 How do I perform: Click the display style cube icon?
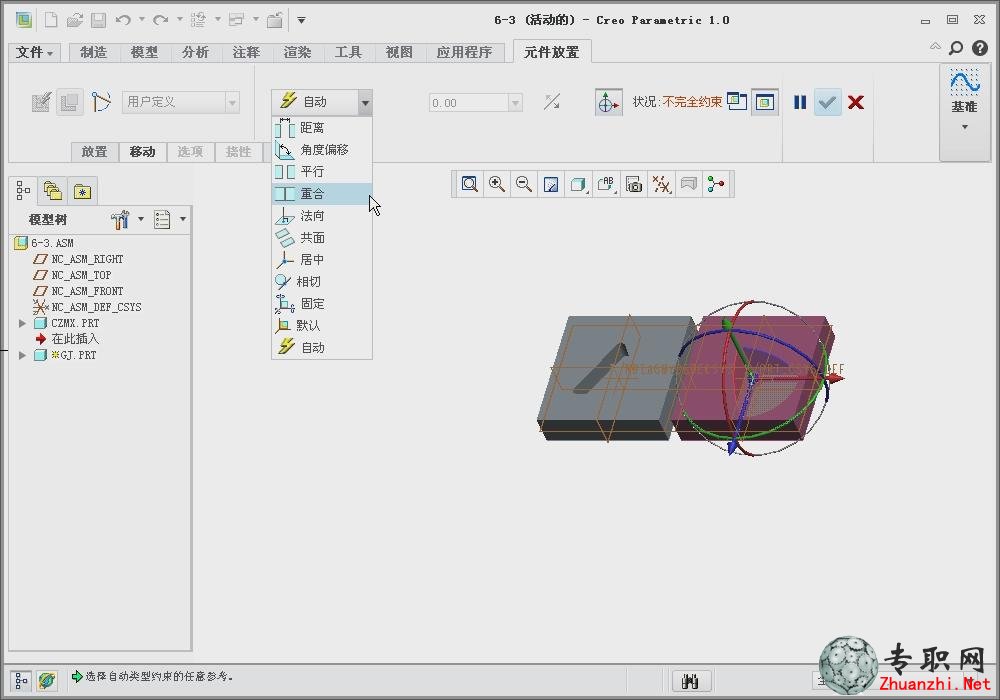[578, 184]
